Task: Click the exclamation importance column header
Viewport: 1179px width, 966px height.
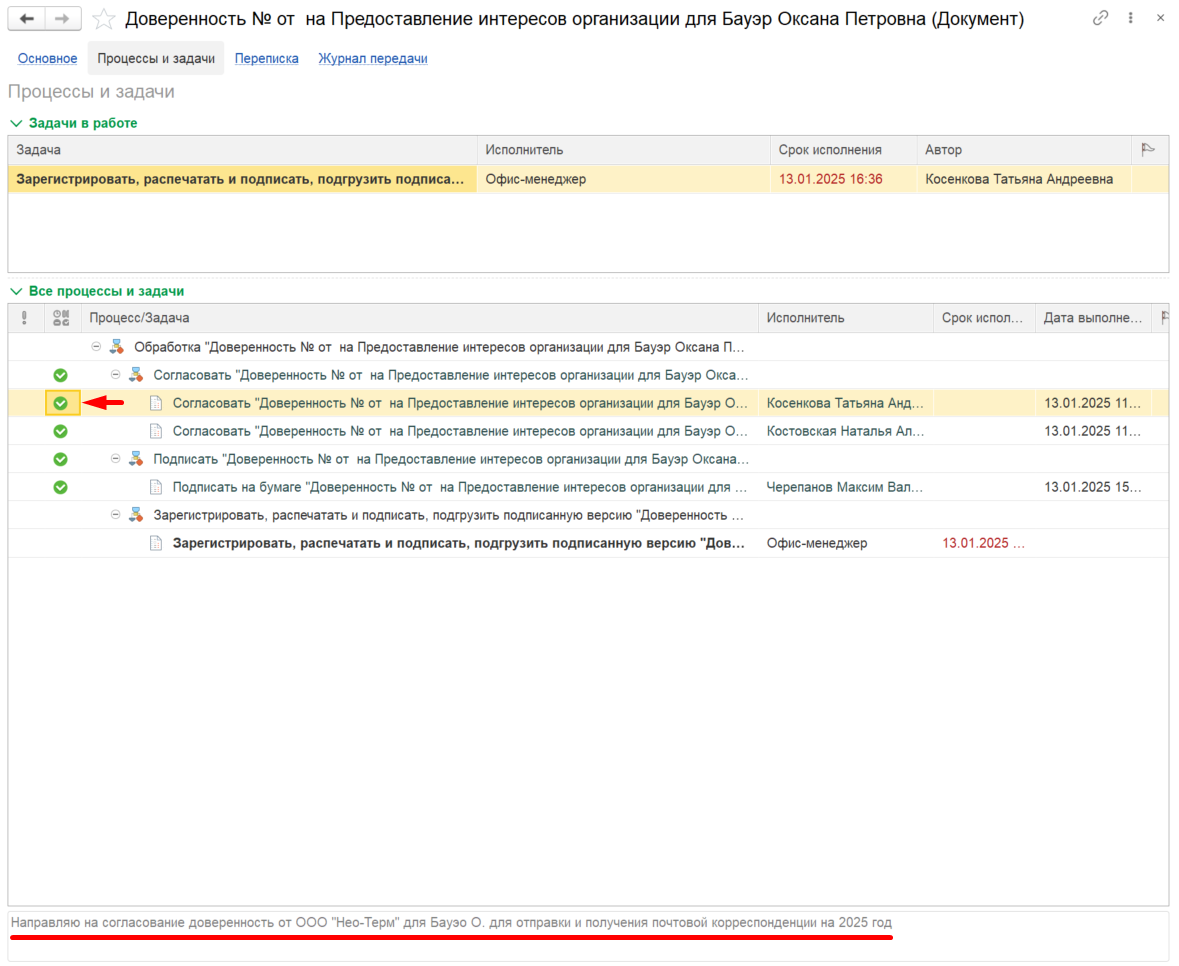Action: pyautogui.click(x=25, y=318)
